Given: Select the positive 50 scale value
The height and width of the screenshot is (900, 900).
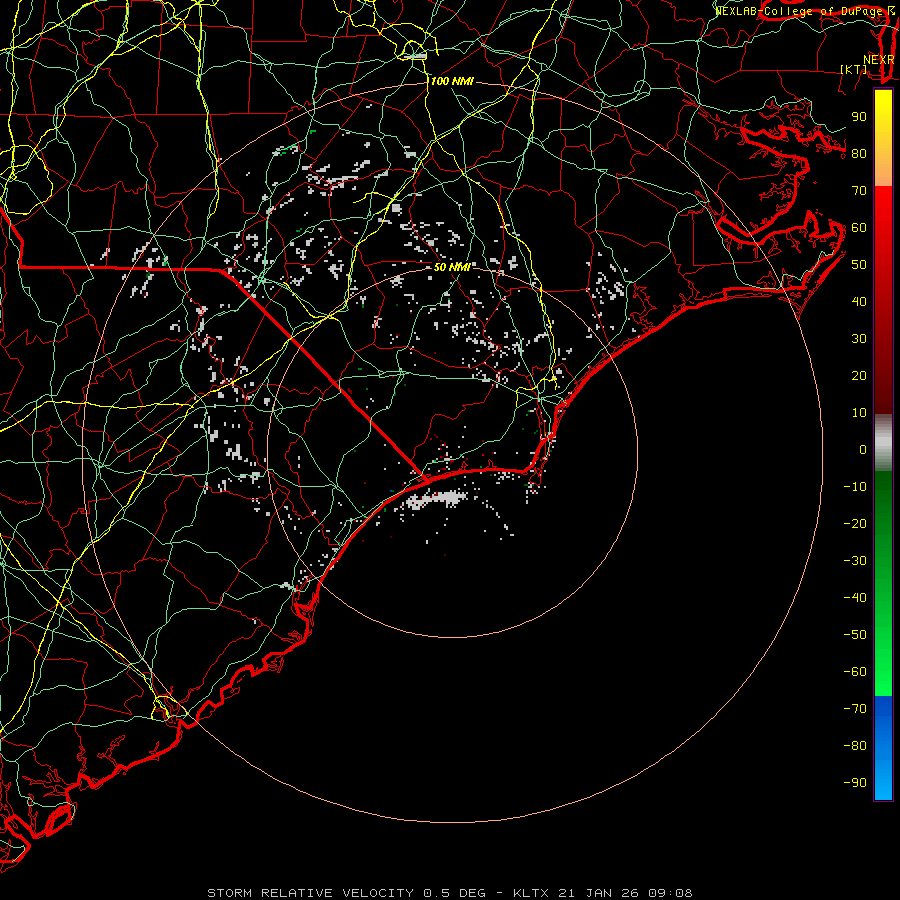Looking at the screenshot, I should (859, 265).
